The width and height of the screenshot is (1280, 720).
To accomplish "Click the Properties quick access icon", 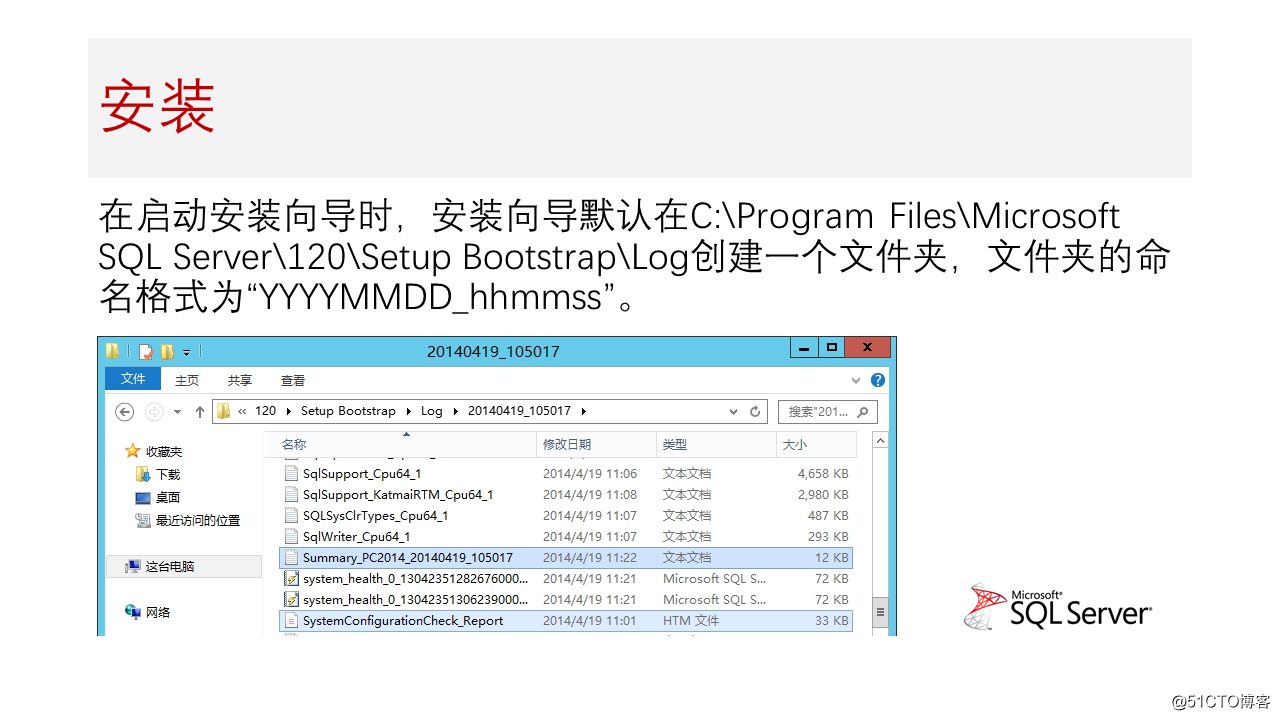I will (x=146, y=351).
